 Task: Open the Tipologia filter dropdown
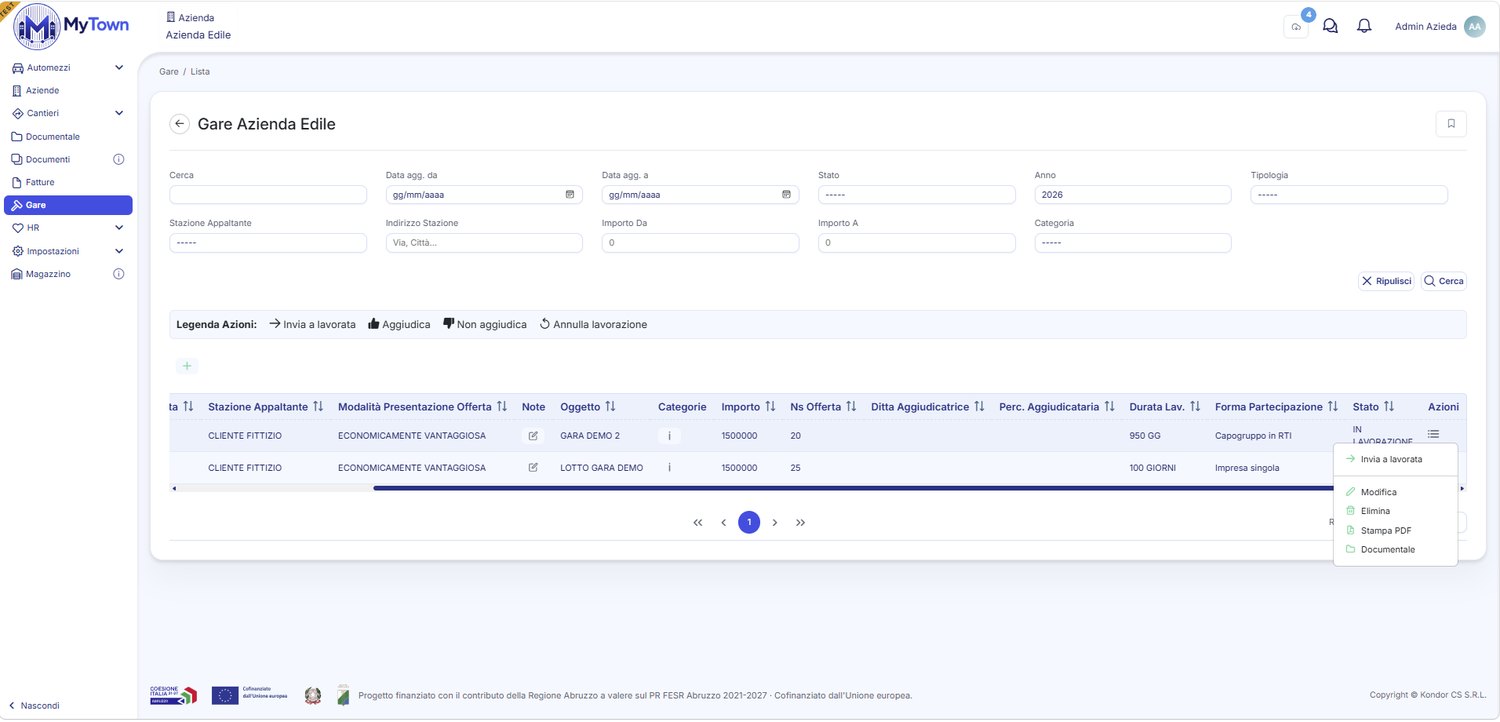(1349, 195)
